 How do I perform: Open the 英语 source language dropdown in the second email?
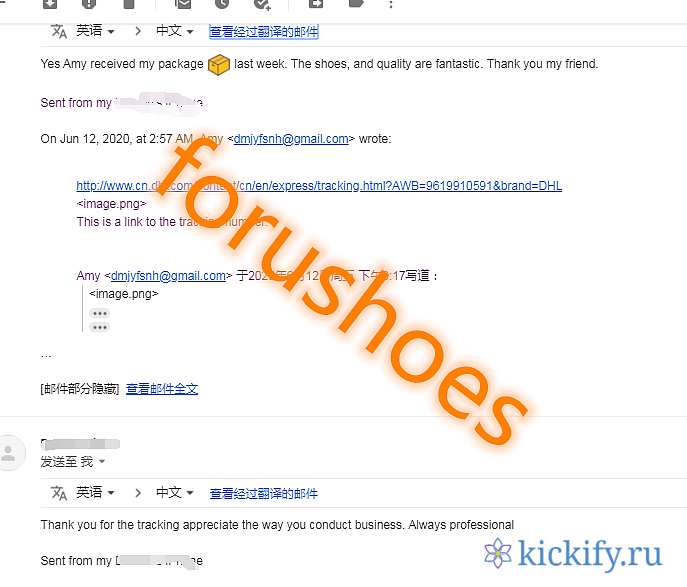point(95,492)
